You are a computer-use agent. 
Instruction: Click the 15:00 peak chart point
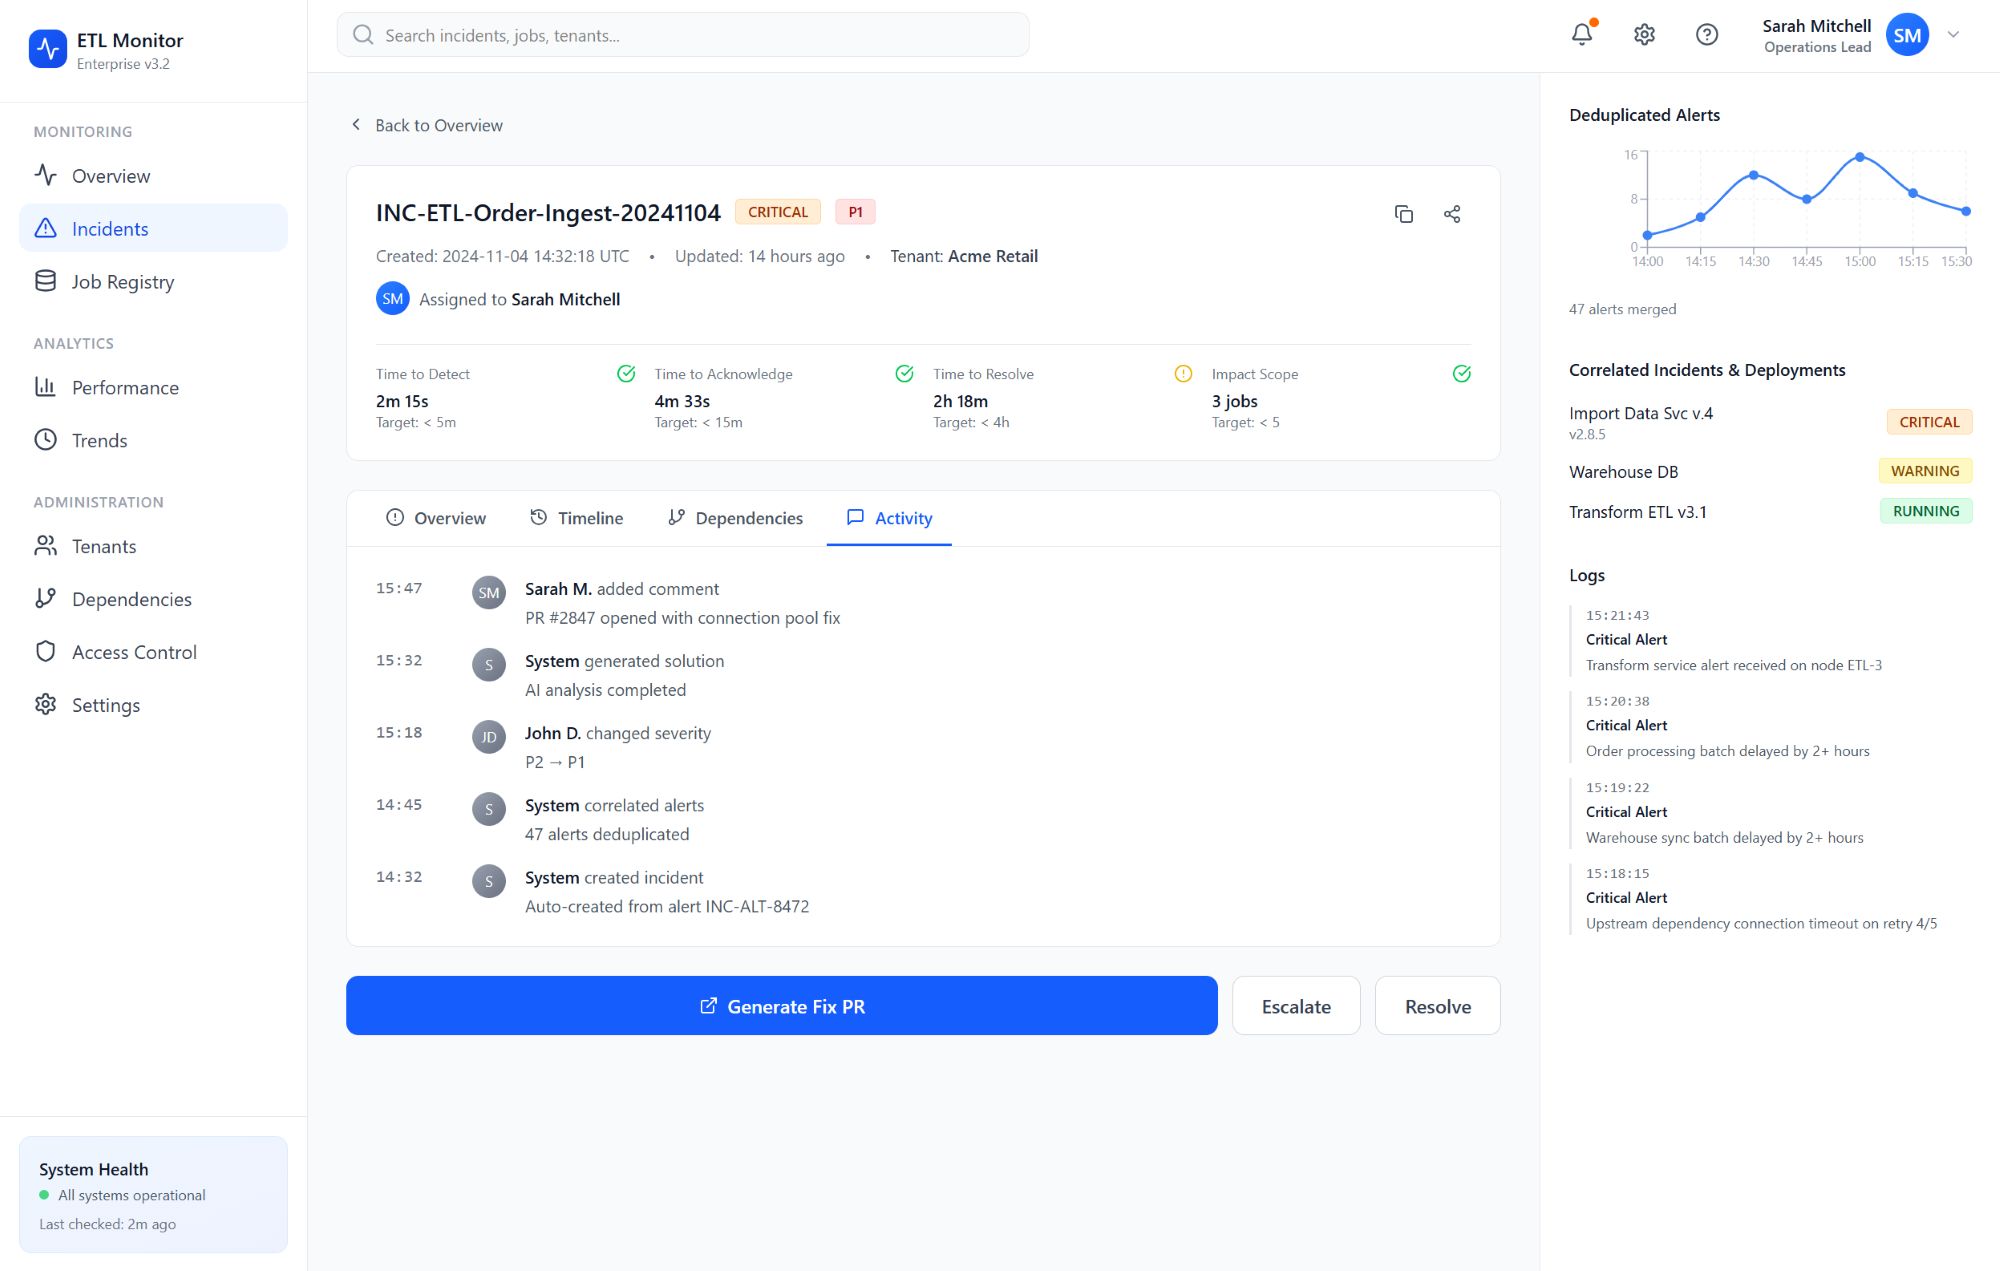point(1860,157)
